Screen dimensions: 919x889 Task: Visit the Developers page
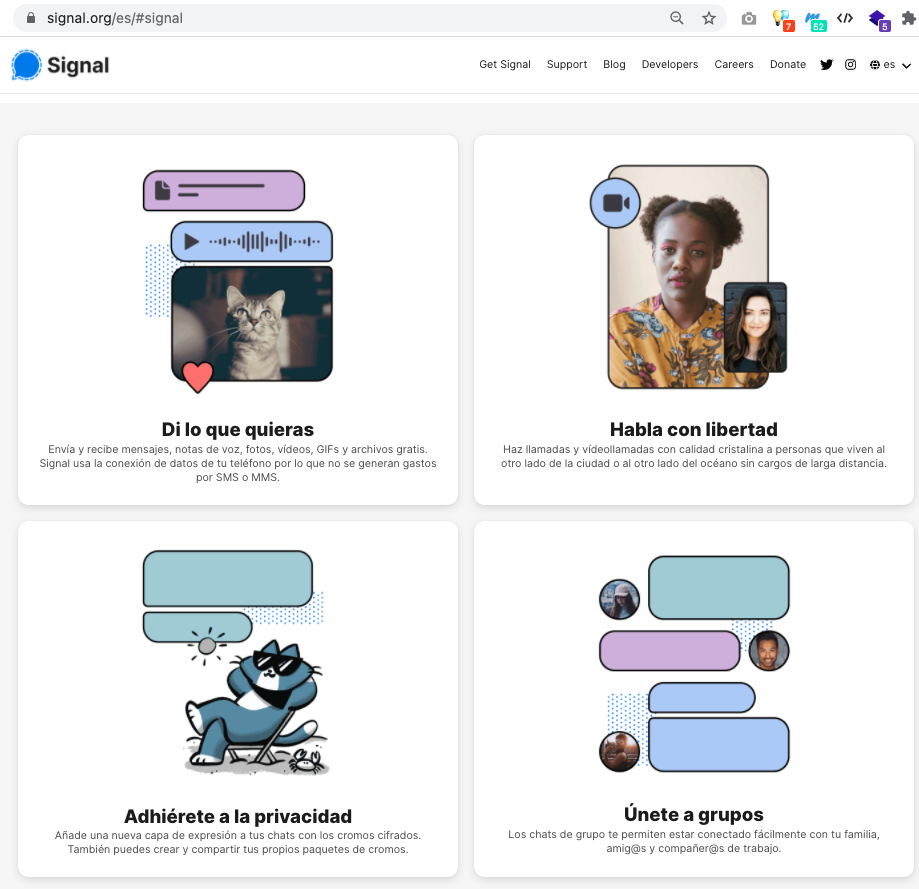coord(670,65)
